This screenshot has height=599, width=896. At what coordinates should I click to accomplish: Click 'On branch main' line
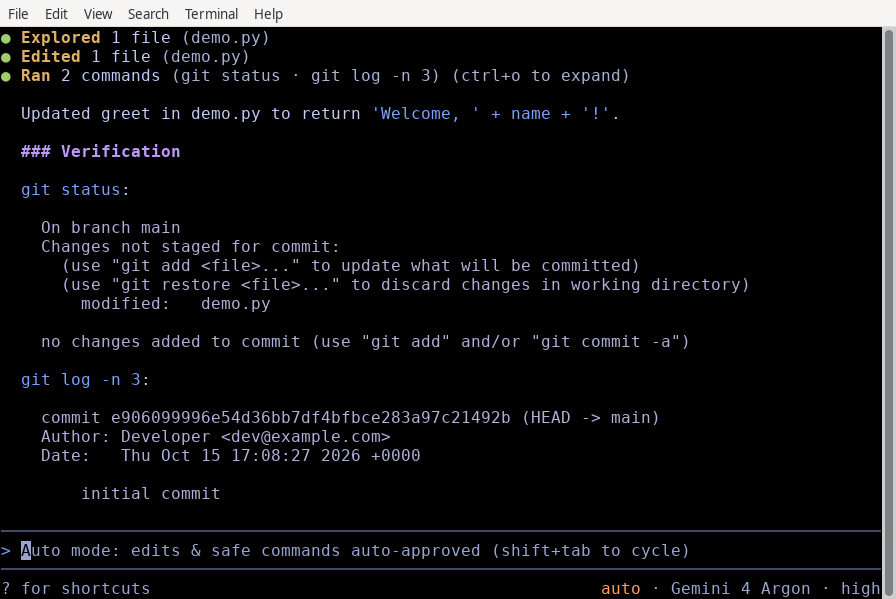point(110,227)
